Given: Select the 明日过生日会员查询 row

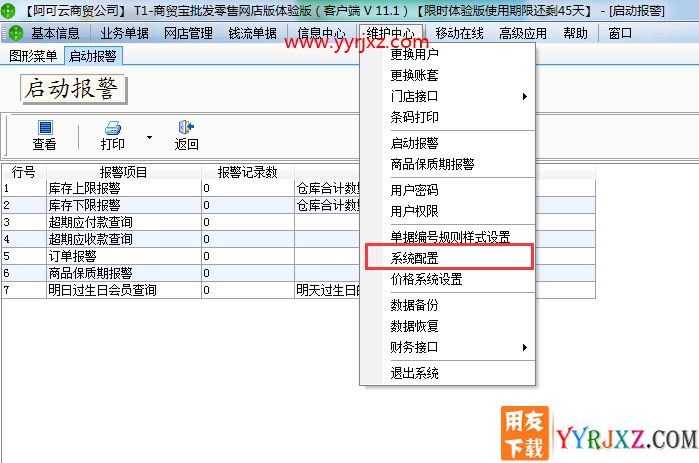Looking at the screenshot, I should 299,290.
